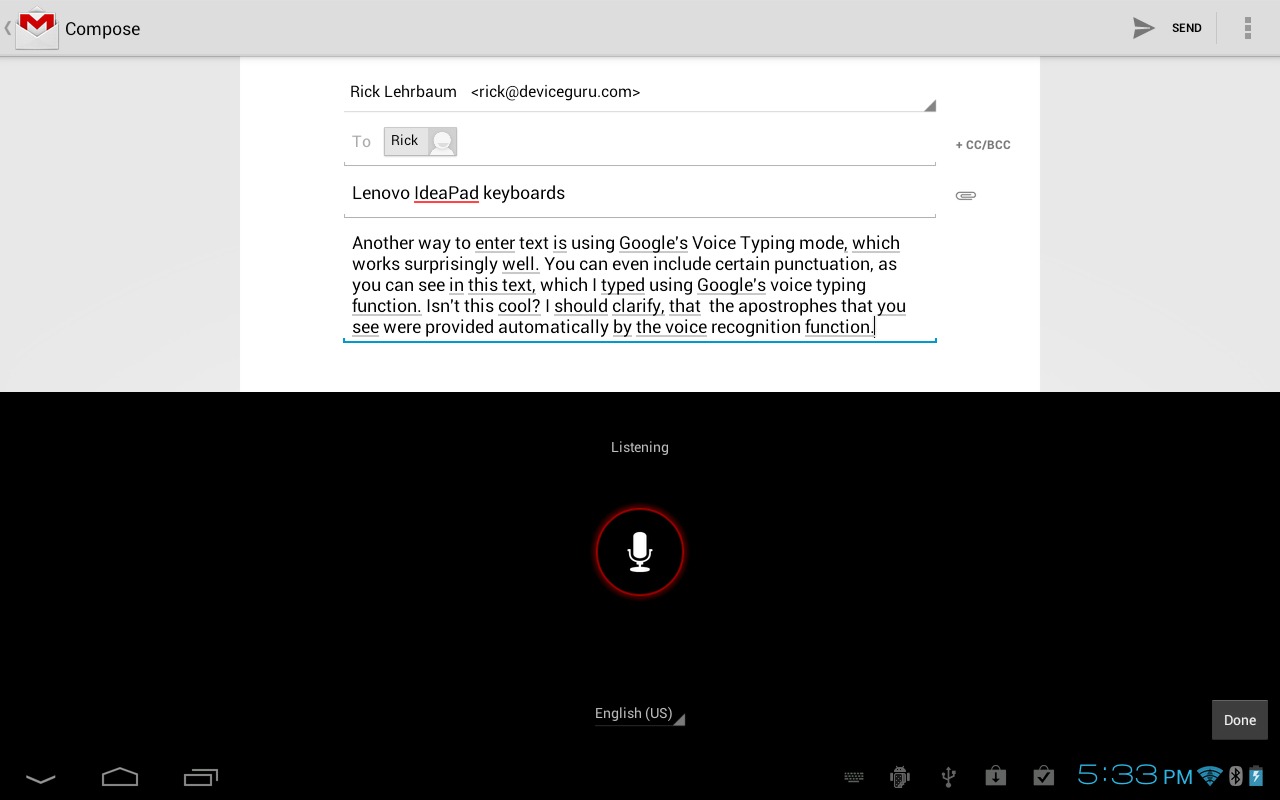Screen dimensions: 1280x800
Task: Send the email with the SEND button
Action: [1167, 28]
